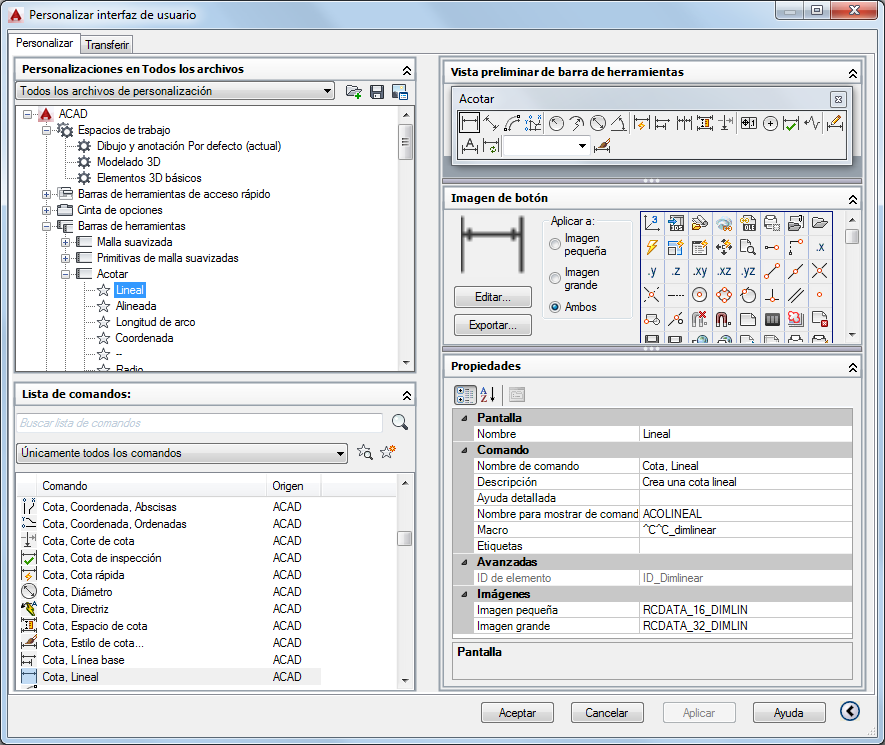Collapse the Imagen de botón panel chevron

point(852,199)
